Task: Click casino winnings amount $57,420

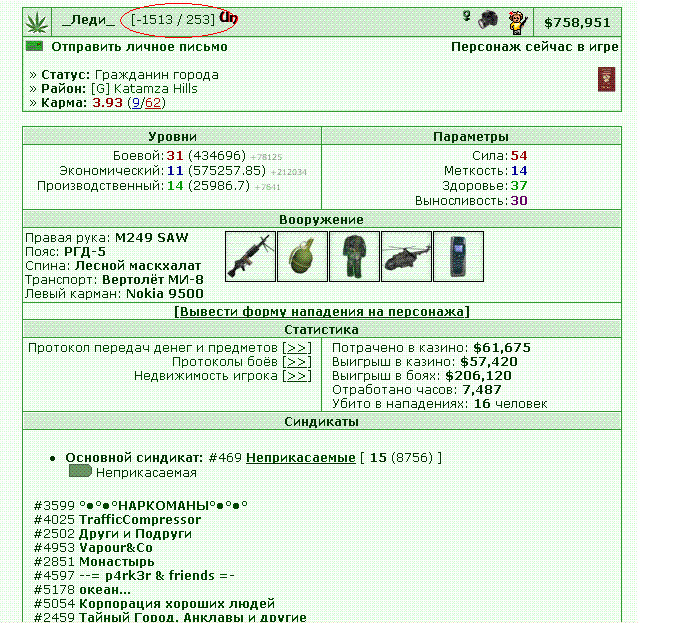Action: click(489, 362)
